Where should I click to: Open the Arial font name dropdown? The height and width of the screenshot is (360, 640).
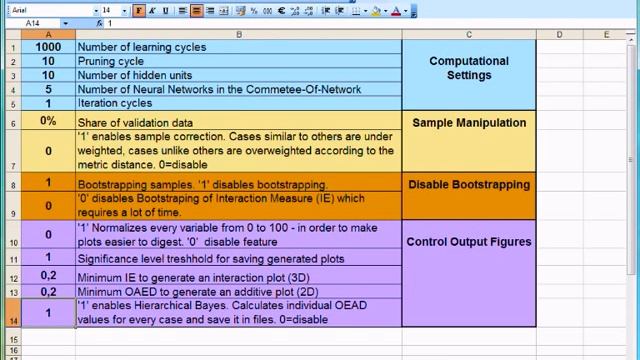click(96, 11)
